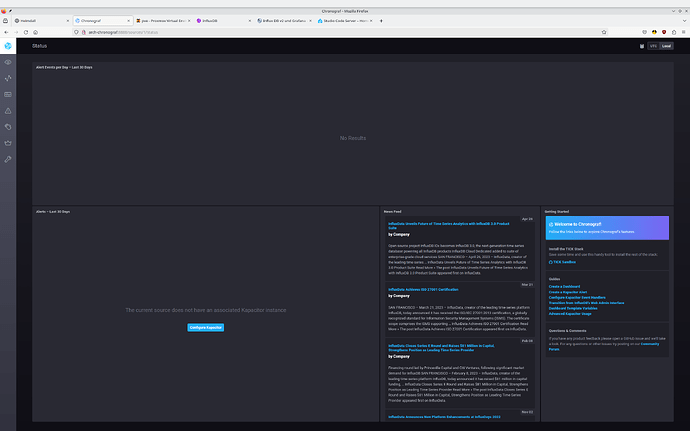
Task: Open the Alerting triangle icon in sidebar
Action: tap(8, 111)
